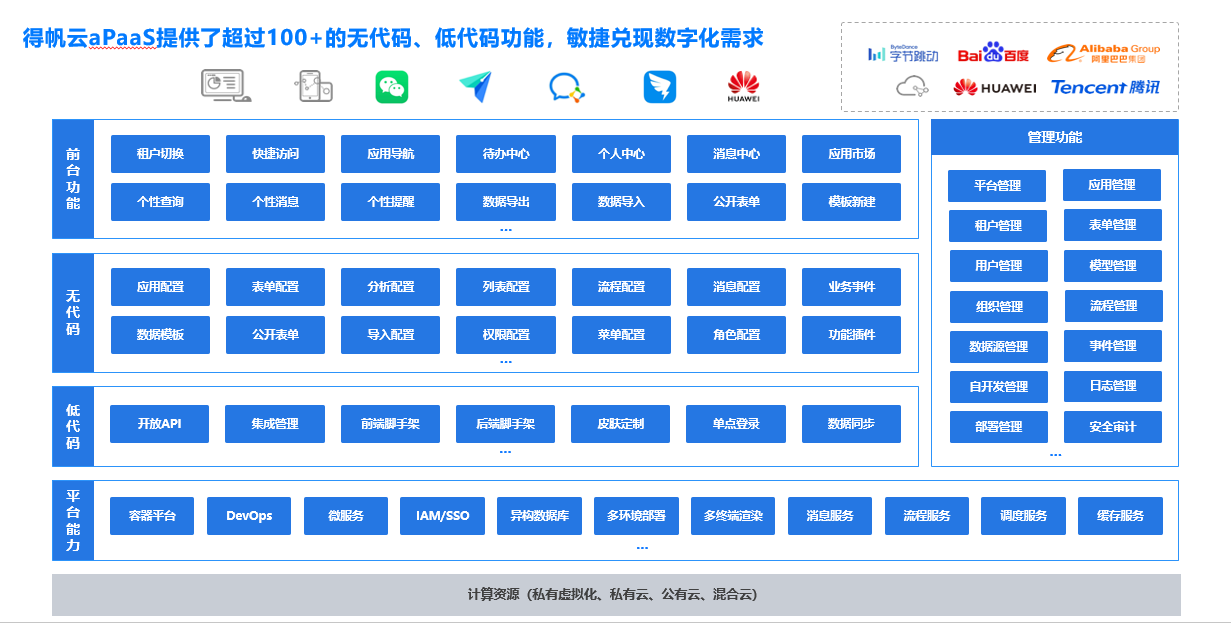Select the WeCom chat bubble icon

[x=565, y=87]
